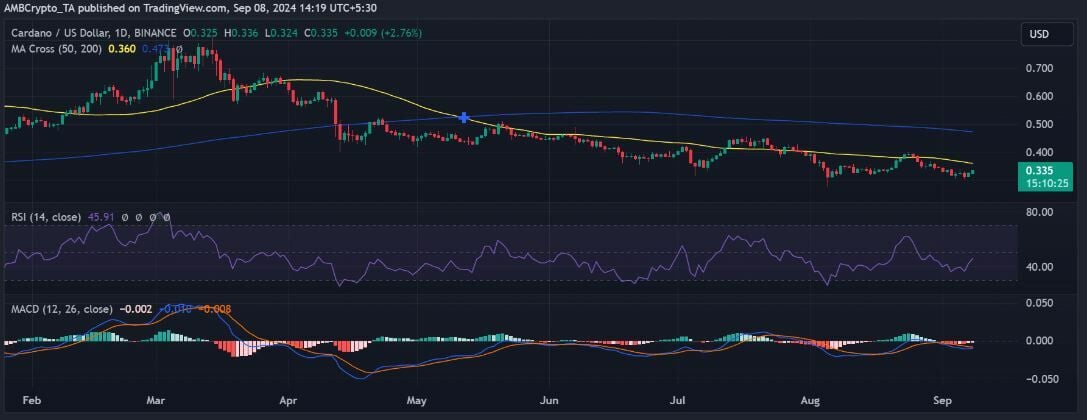Click the blue 0.473 MA value
Viewport: 1087px width, 420px height.
155,49
